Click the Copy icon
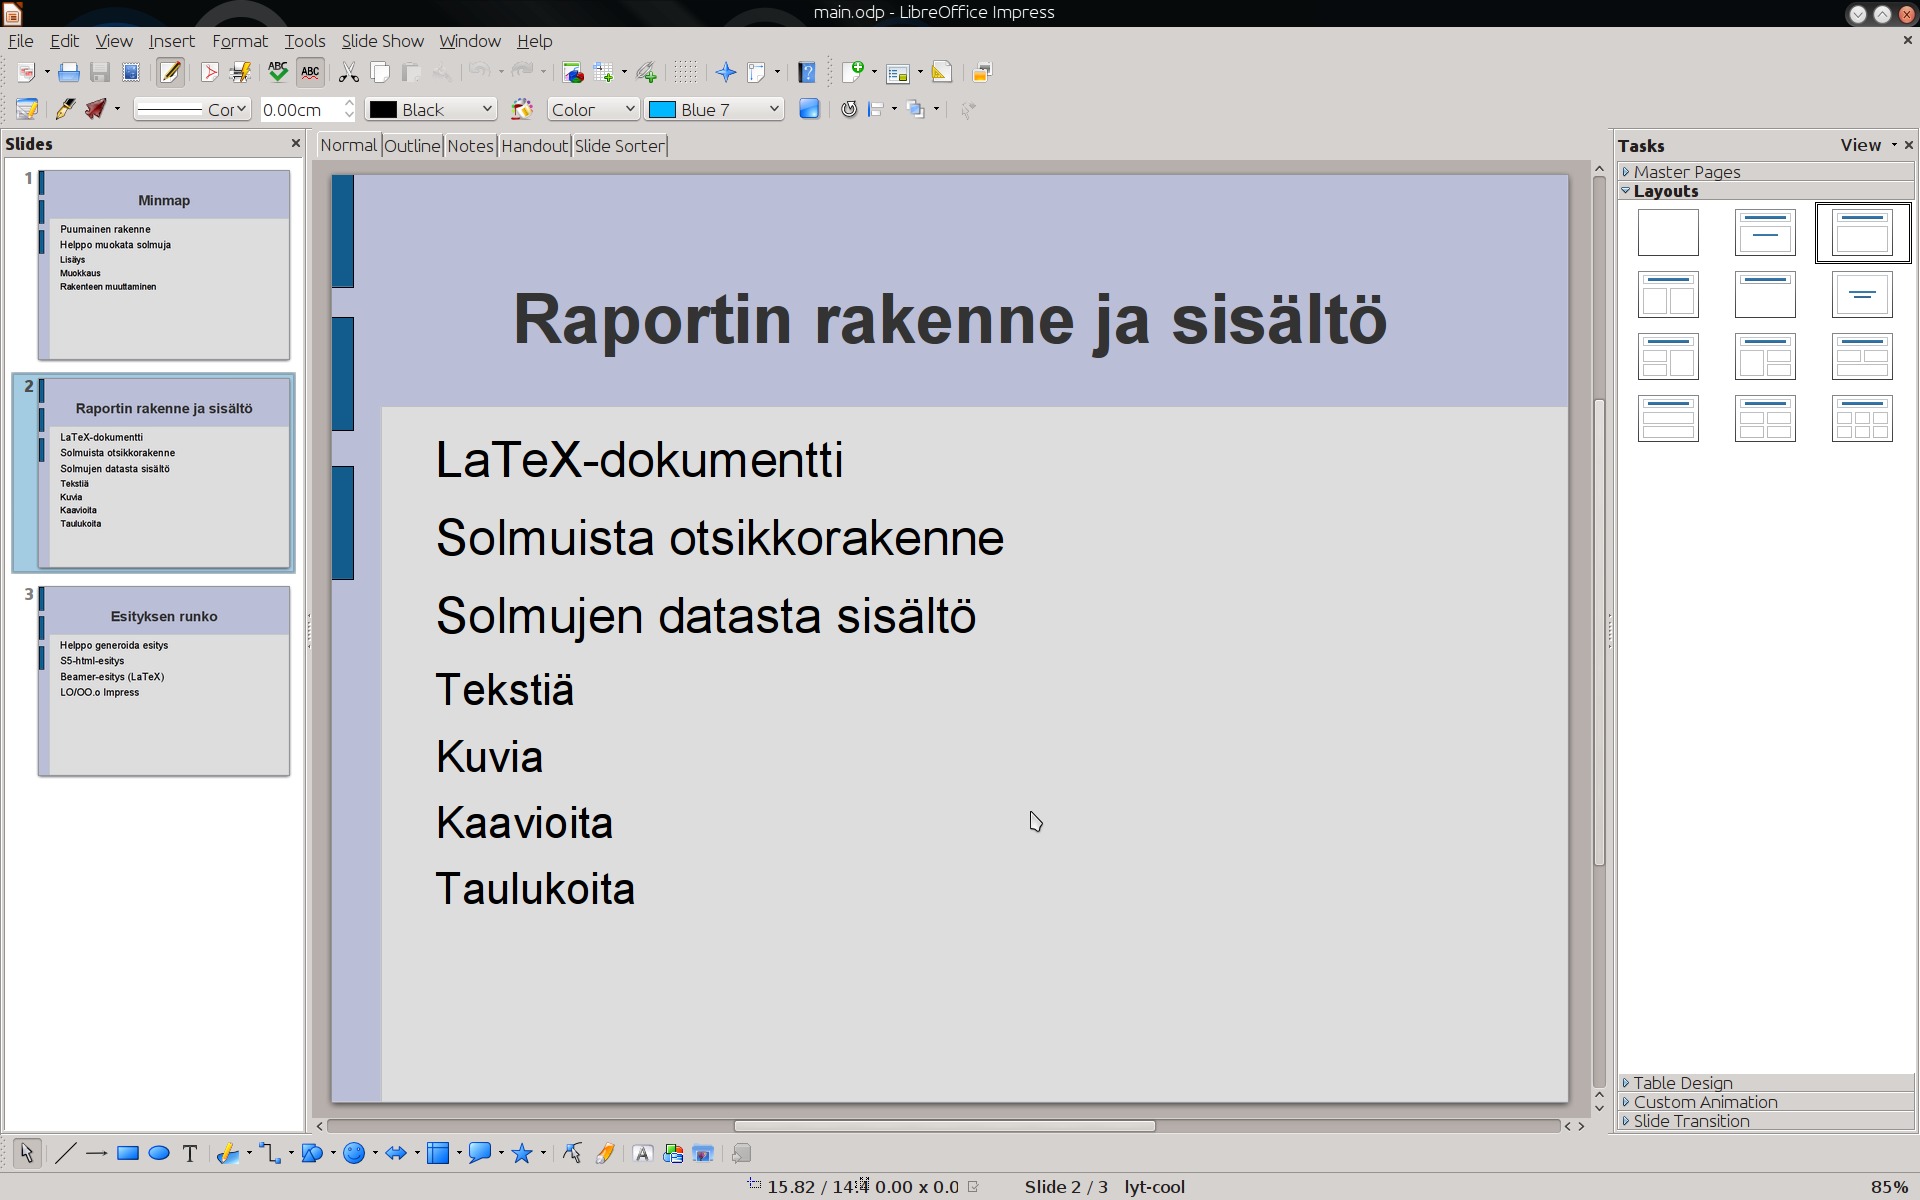 point(379,72)
